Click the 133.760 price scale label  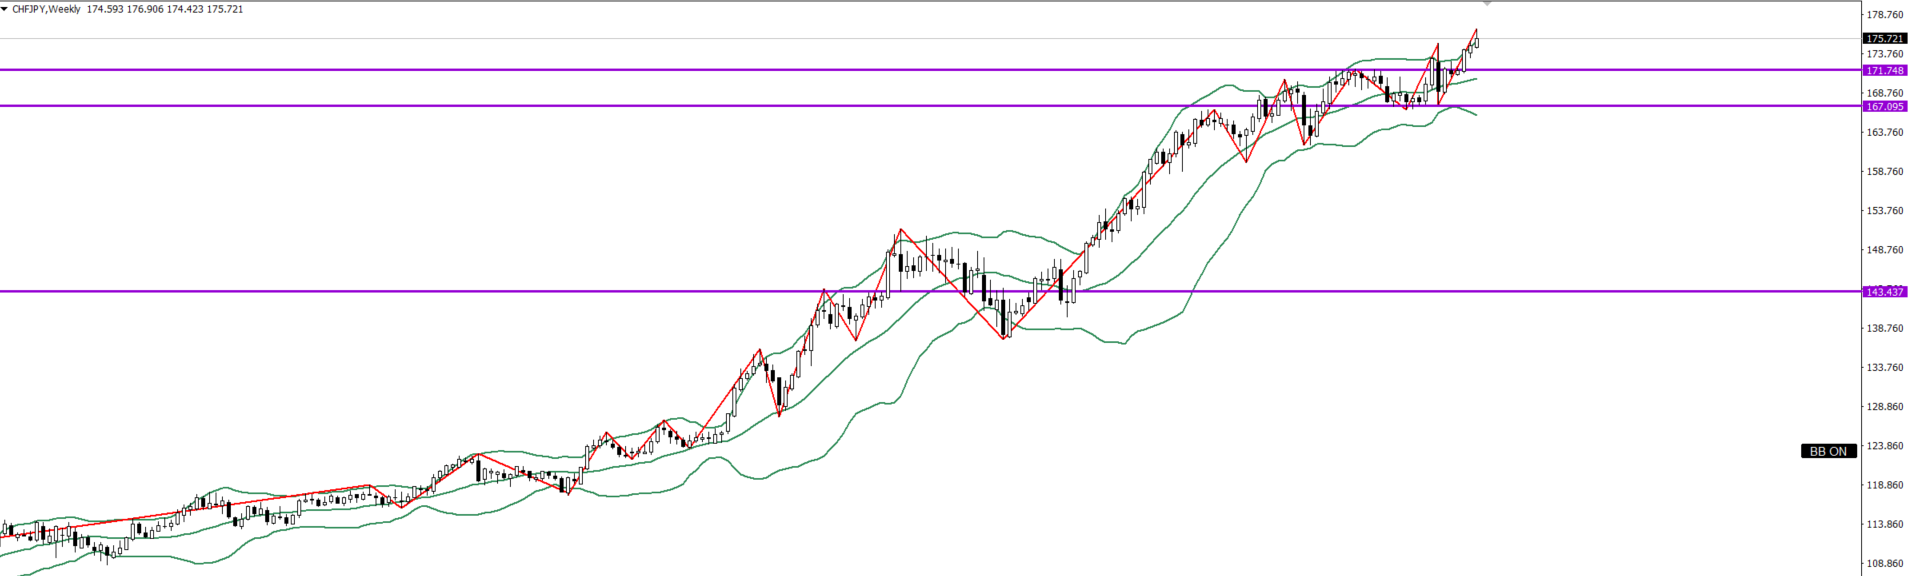[x=1884, y=368]
